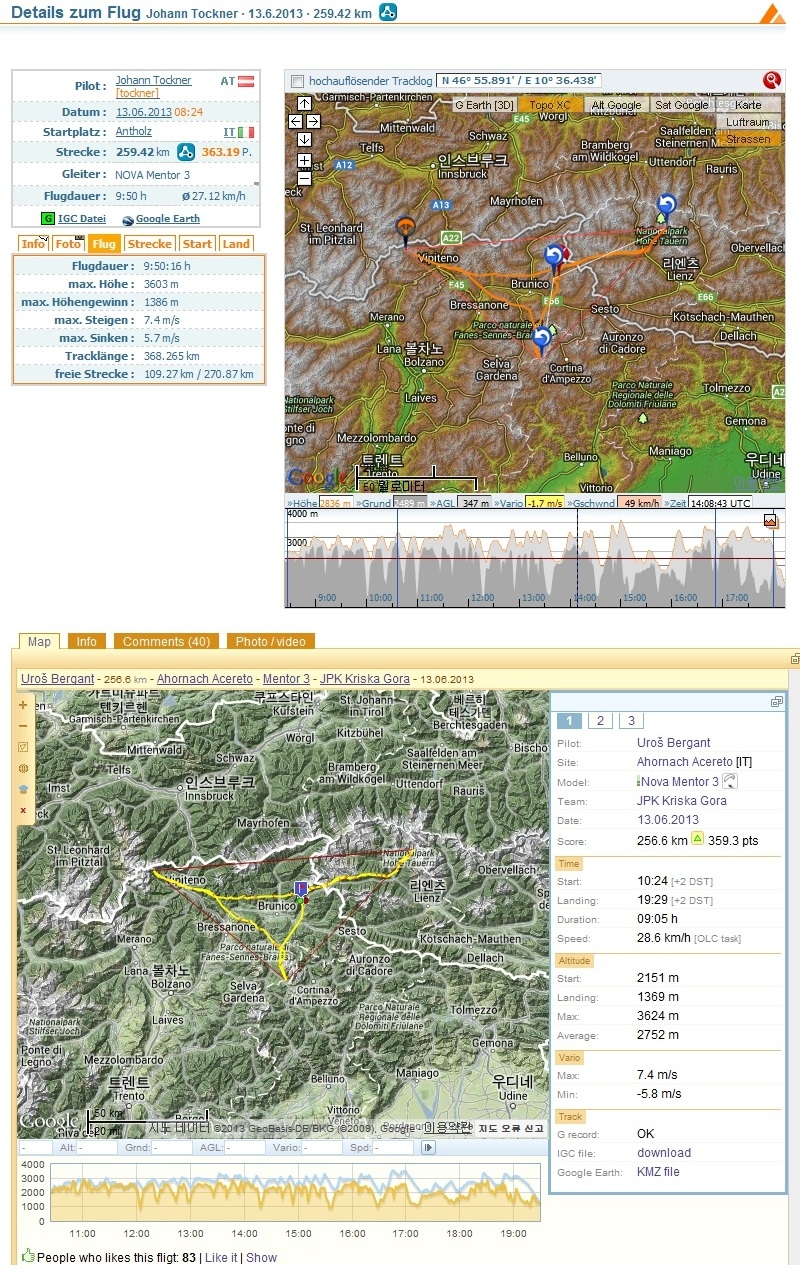Select flight number 2 in pilot panel
The image size is (800, 1281).
(599, 721)
